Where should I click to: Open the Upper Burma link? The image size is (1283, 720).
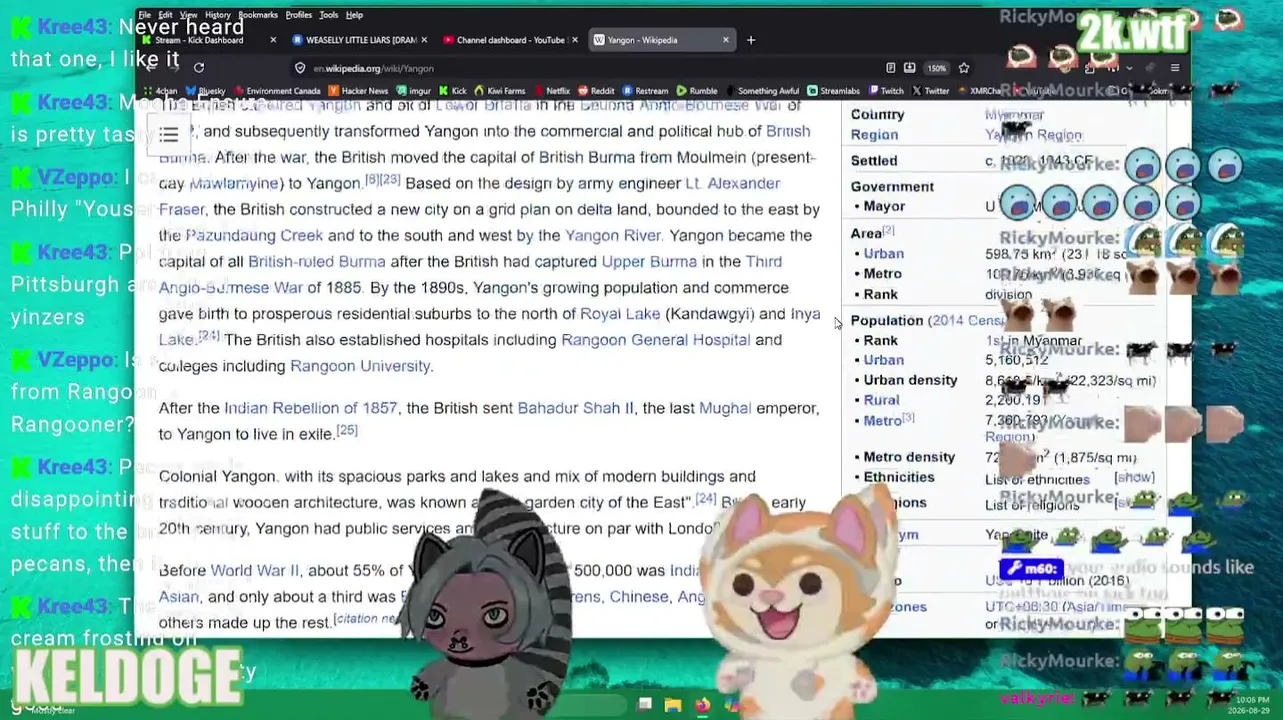649,262
